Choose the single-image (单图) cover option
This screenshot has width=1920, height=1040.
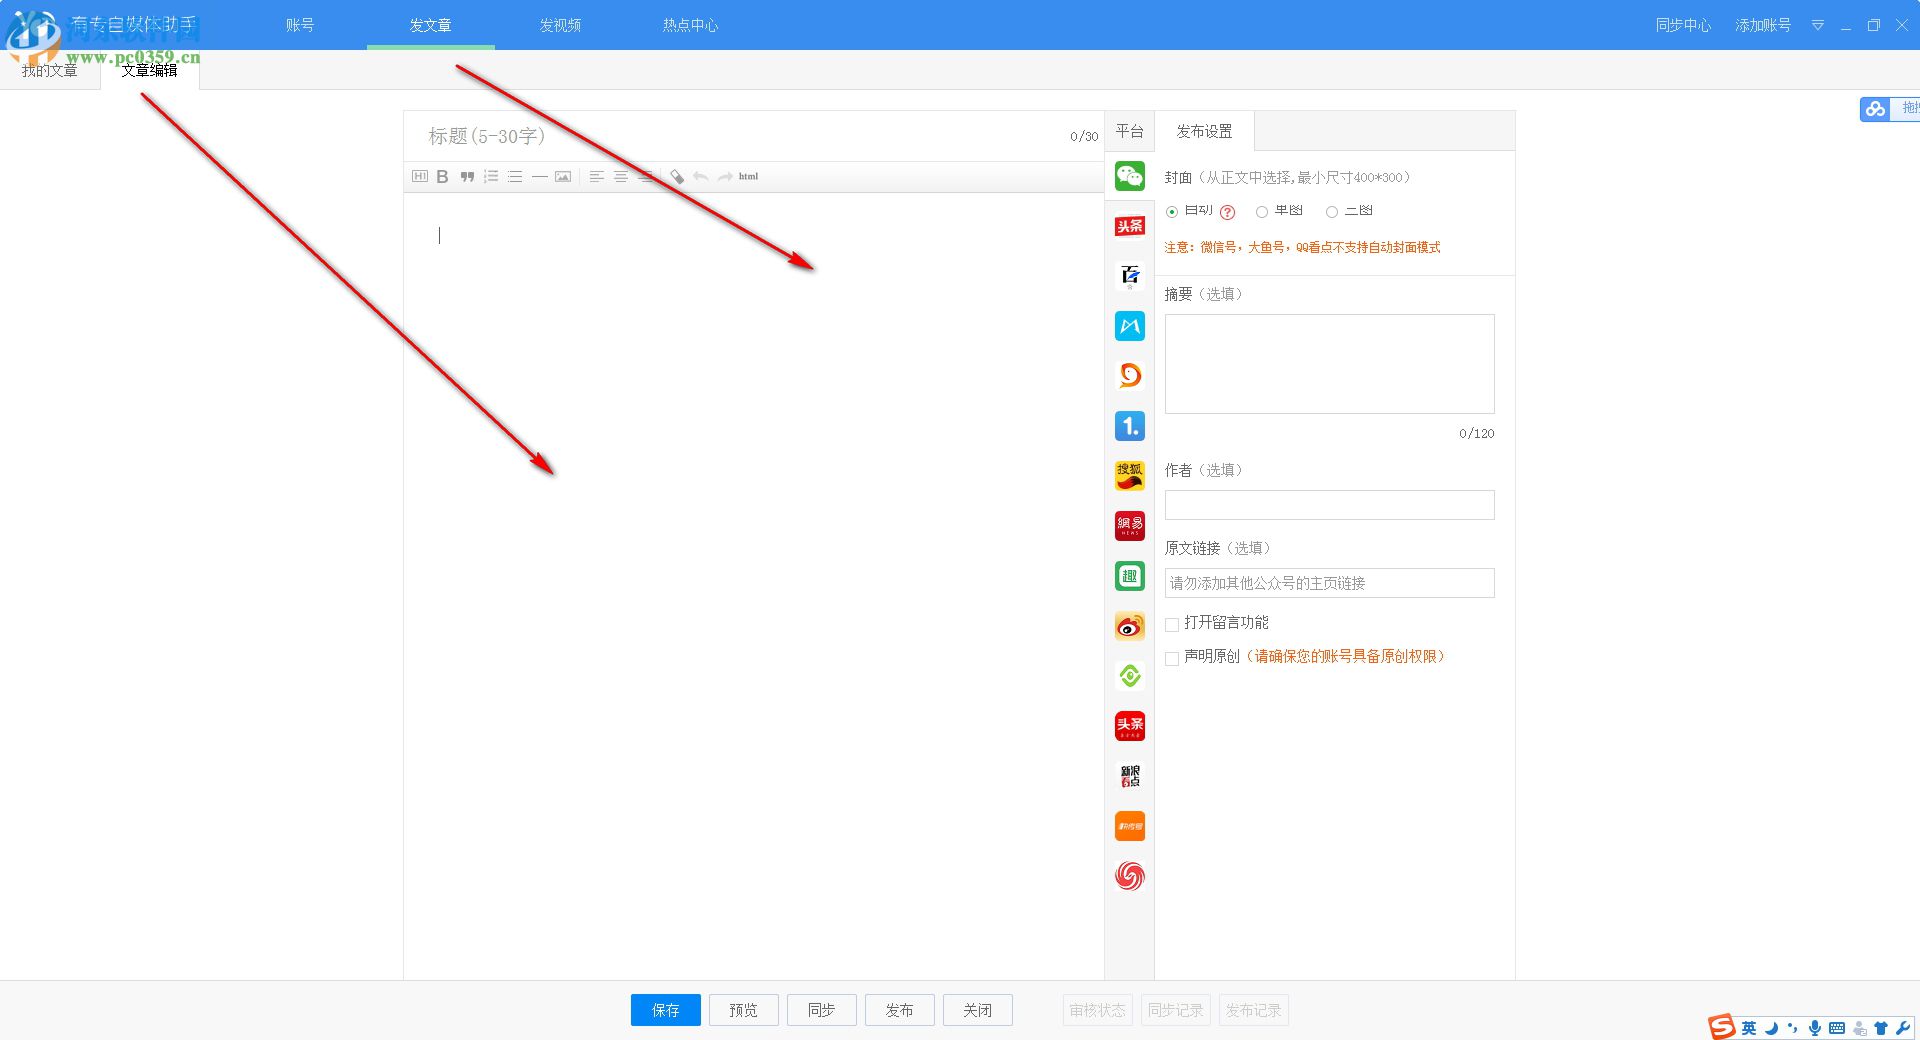(x=1262, y=212)
